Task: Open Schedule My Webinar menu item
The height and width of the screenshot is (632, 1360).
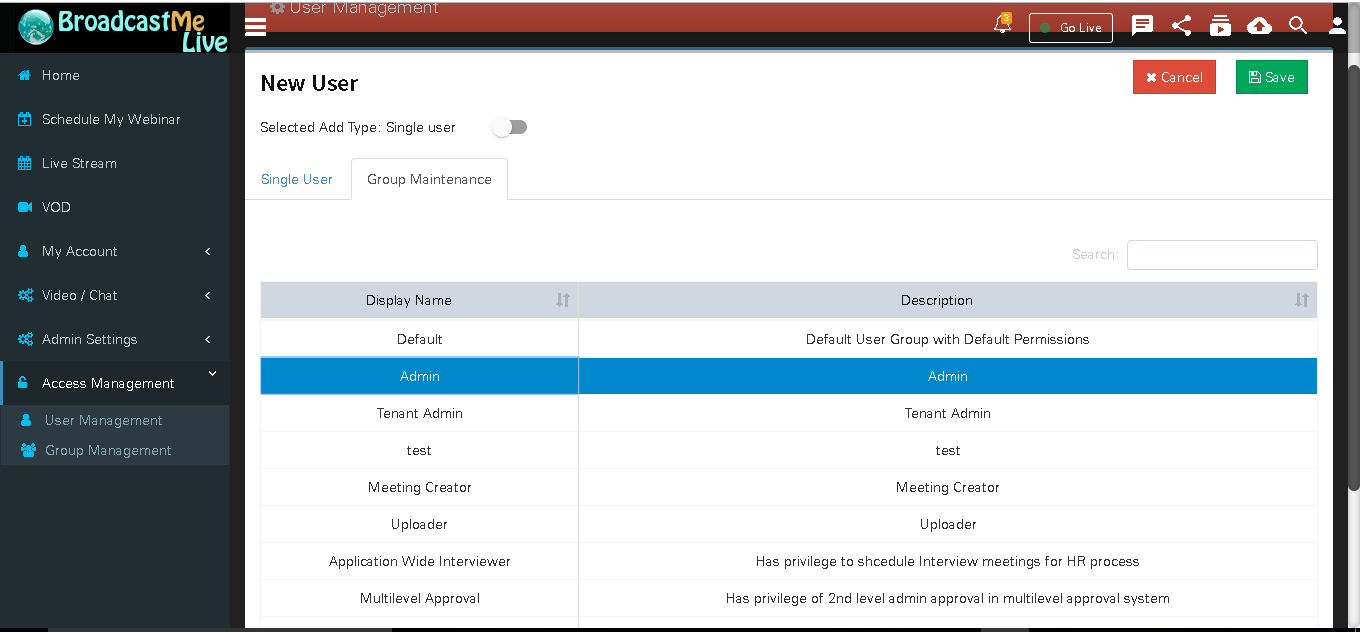Action: point(111,119)
